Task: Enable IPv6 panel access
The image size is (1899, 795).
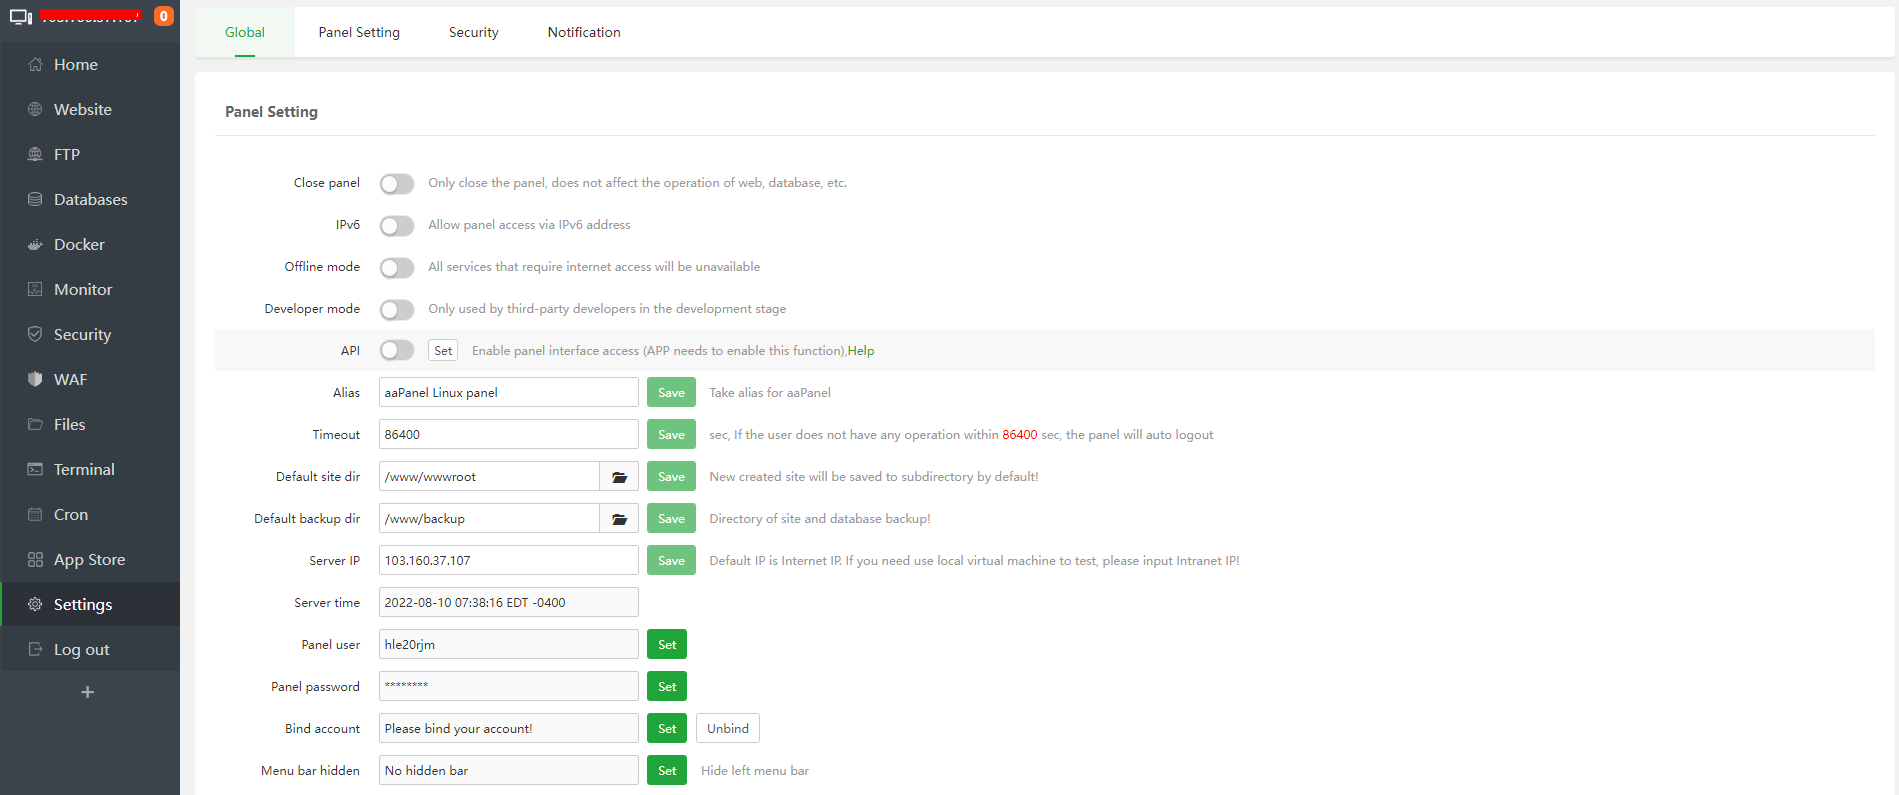Action: tap(397, 226)
